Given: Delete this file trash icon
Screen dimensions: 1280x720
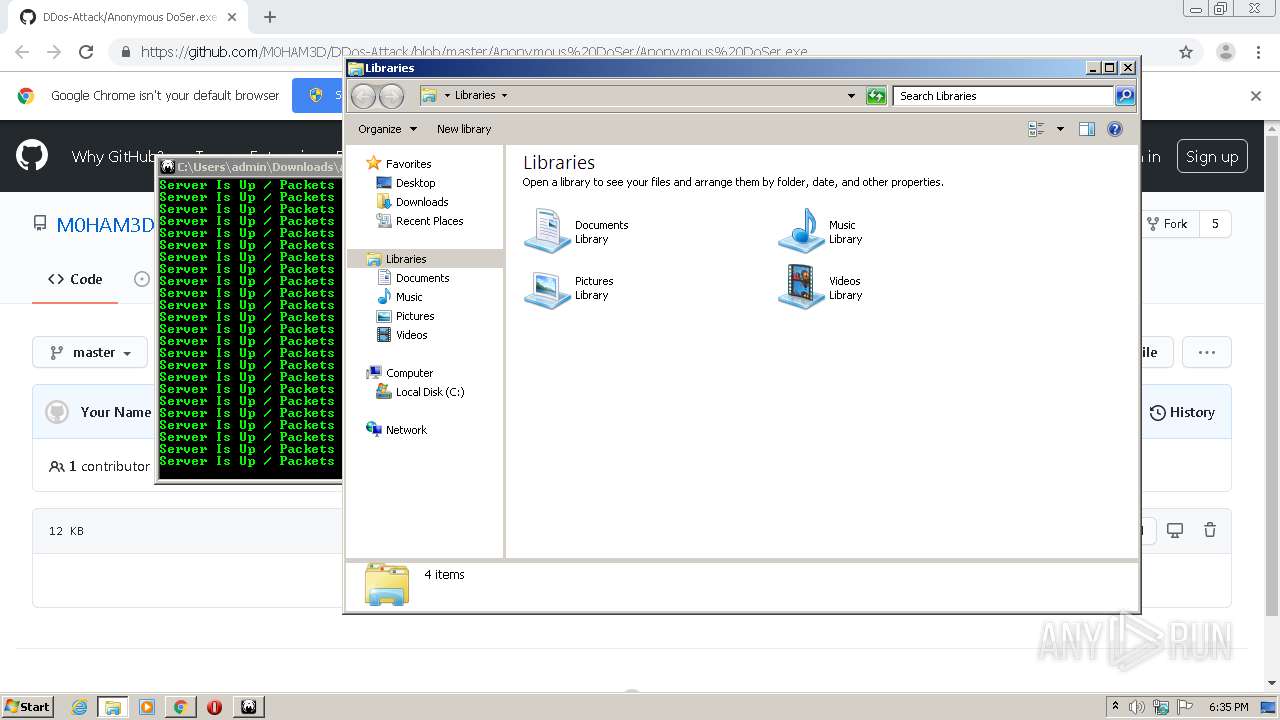Looking at the screenshot, I should [1210, 530].
